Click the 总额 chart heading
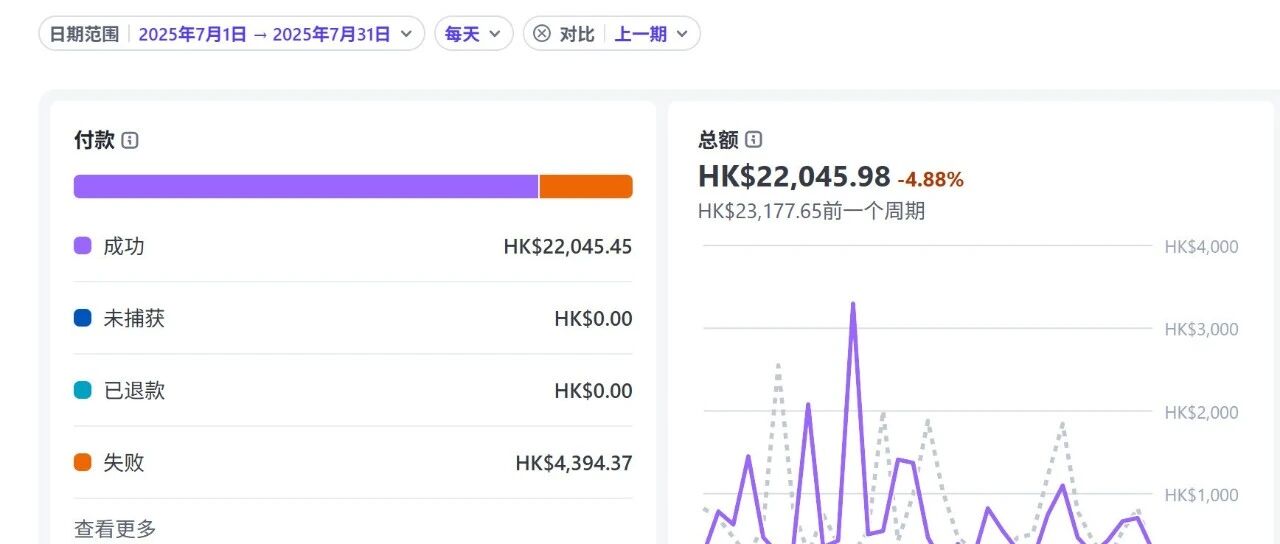Screen dimensions: 1280x544 coord(718,140)
